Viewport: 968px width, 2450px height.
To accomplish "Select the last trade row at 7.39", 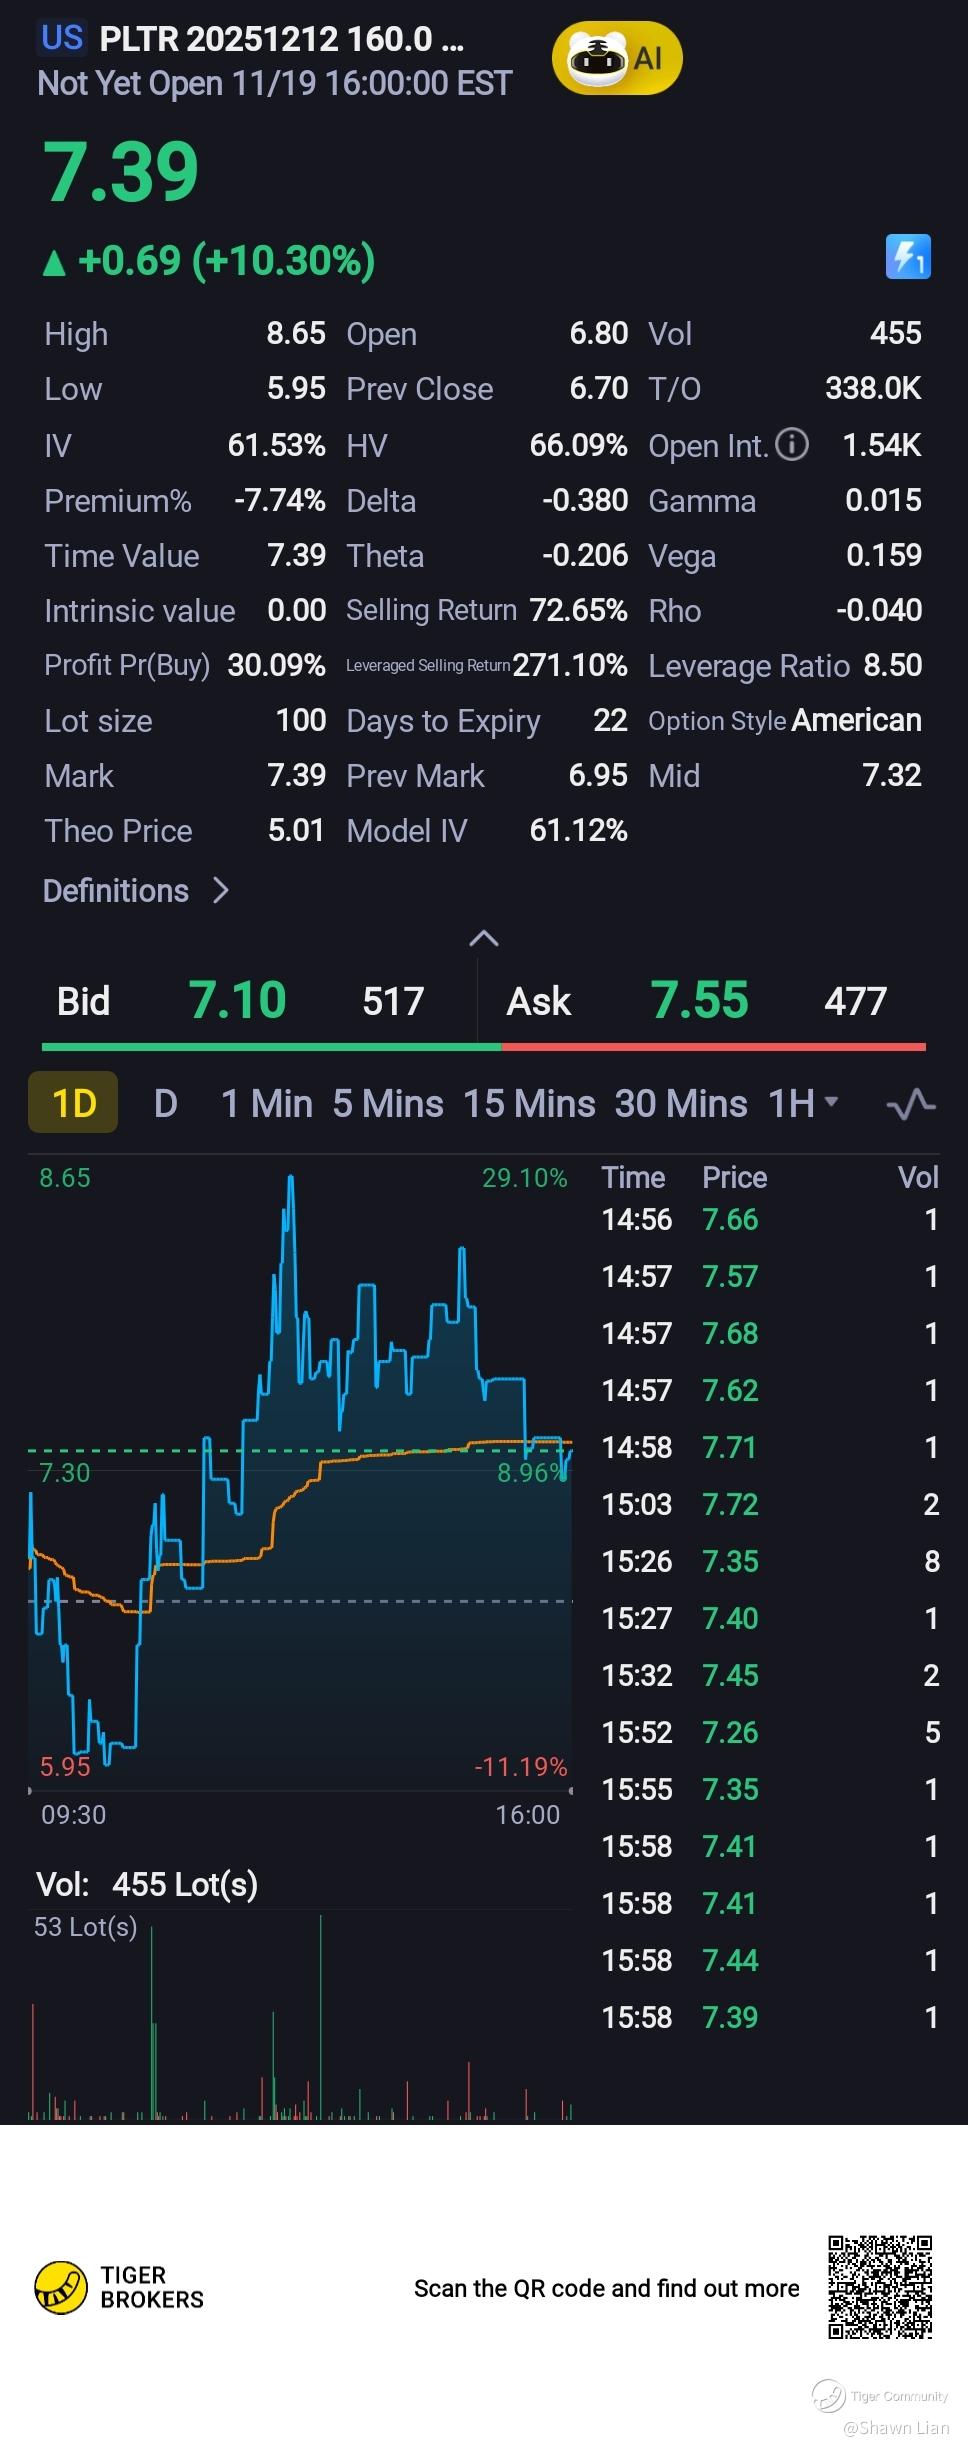I will click(770, 2017).
